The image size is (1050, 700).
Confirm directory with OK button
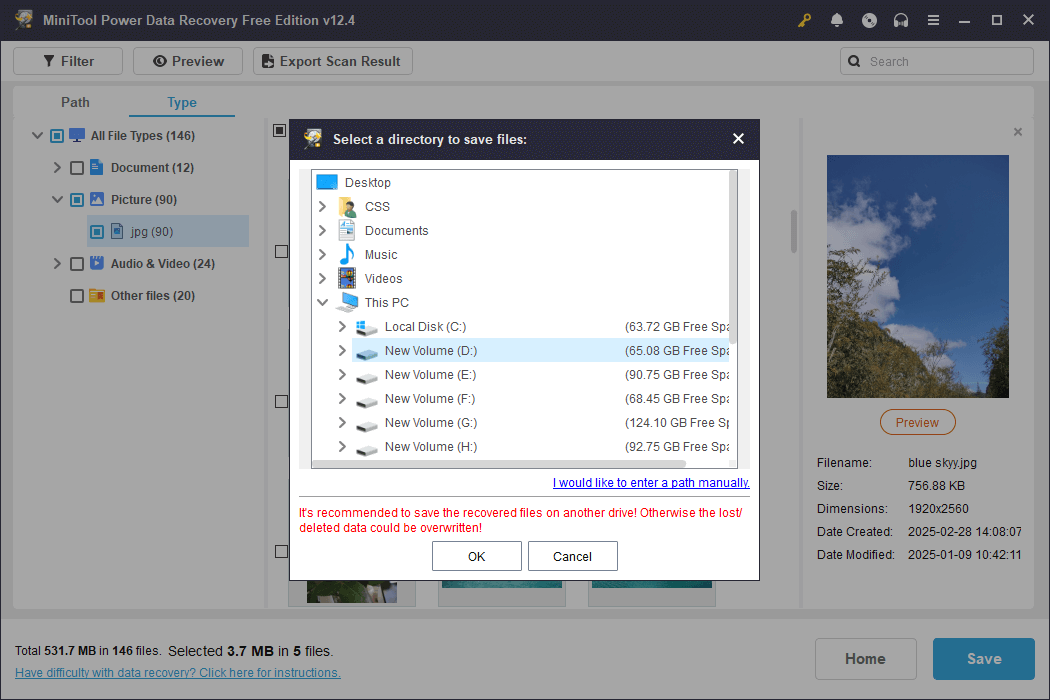pos(477,556)
